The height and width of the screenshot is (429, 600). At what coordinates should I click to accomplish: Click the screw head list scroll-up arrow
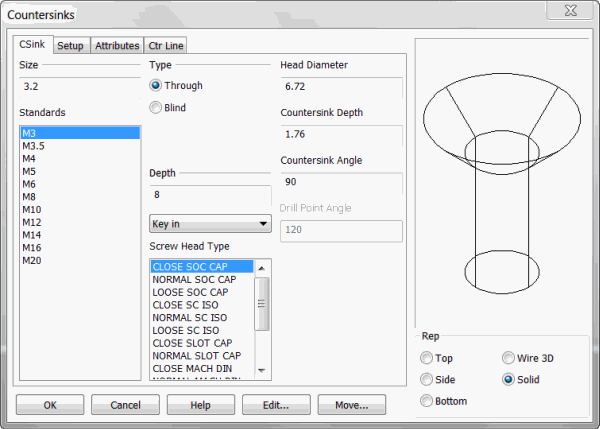pyautogui.click(x=262, y=268)
